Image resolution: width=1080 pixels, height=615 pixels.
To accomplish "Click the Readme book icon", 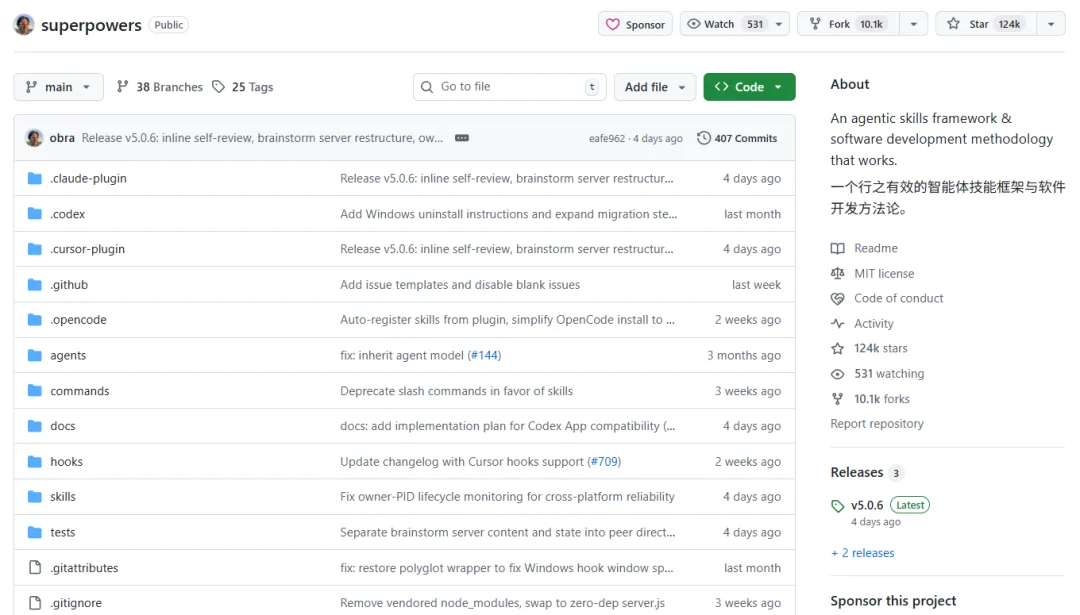I will (x=838, y=249).
